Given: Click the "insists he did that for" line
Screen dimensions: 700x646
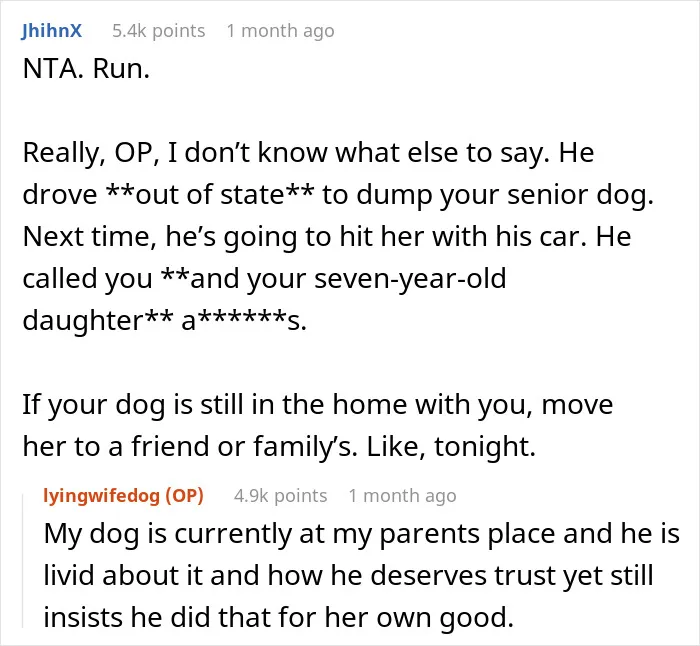Looking at the screenshot, I should (x=278, y=617).
